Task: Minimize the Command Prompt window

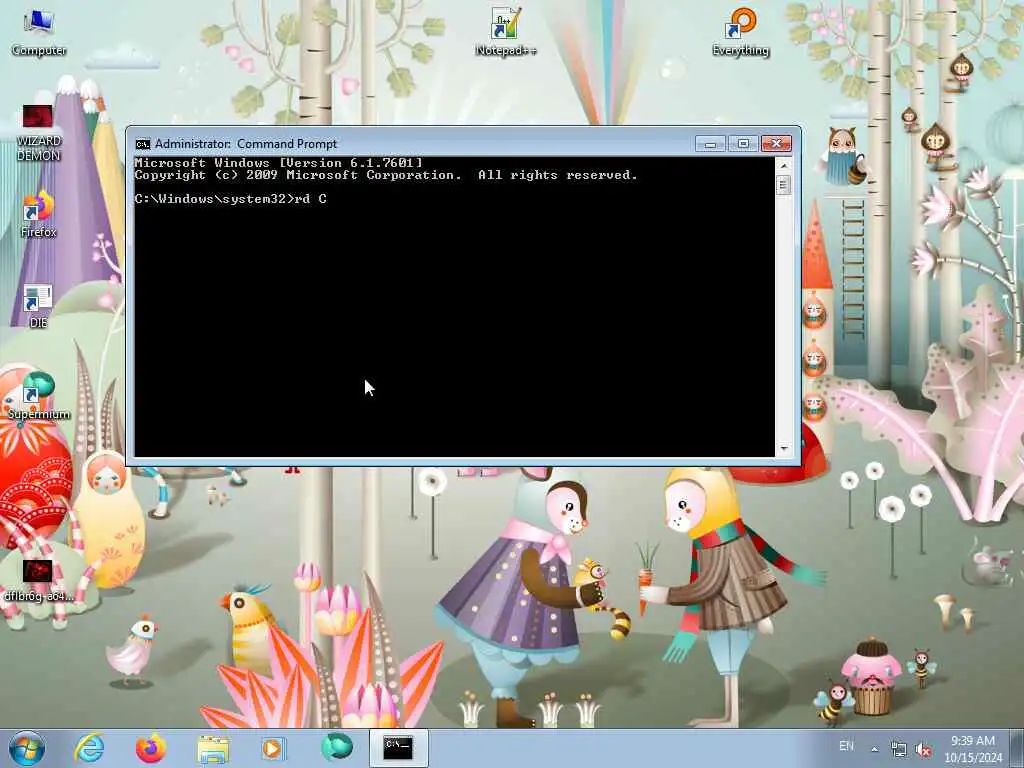Action: [x=711, y=144]
